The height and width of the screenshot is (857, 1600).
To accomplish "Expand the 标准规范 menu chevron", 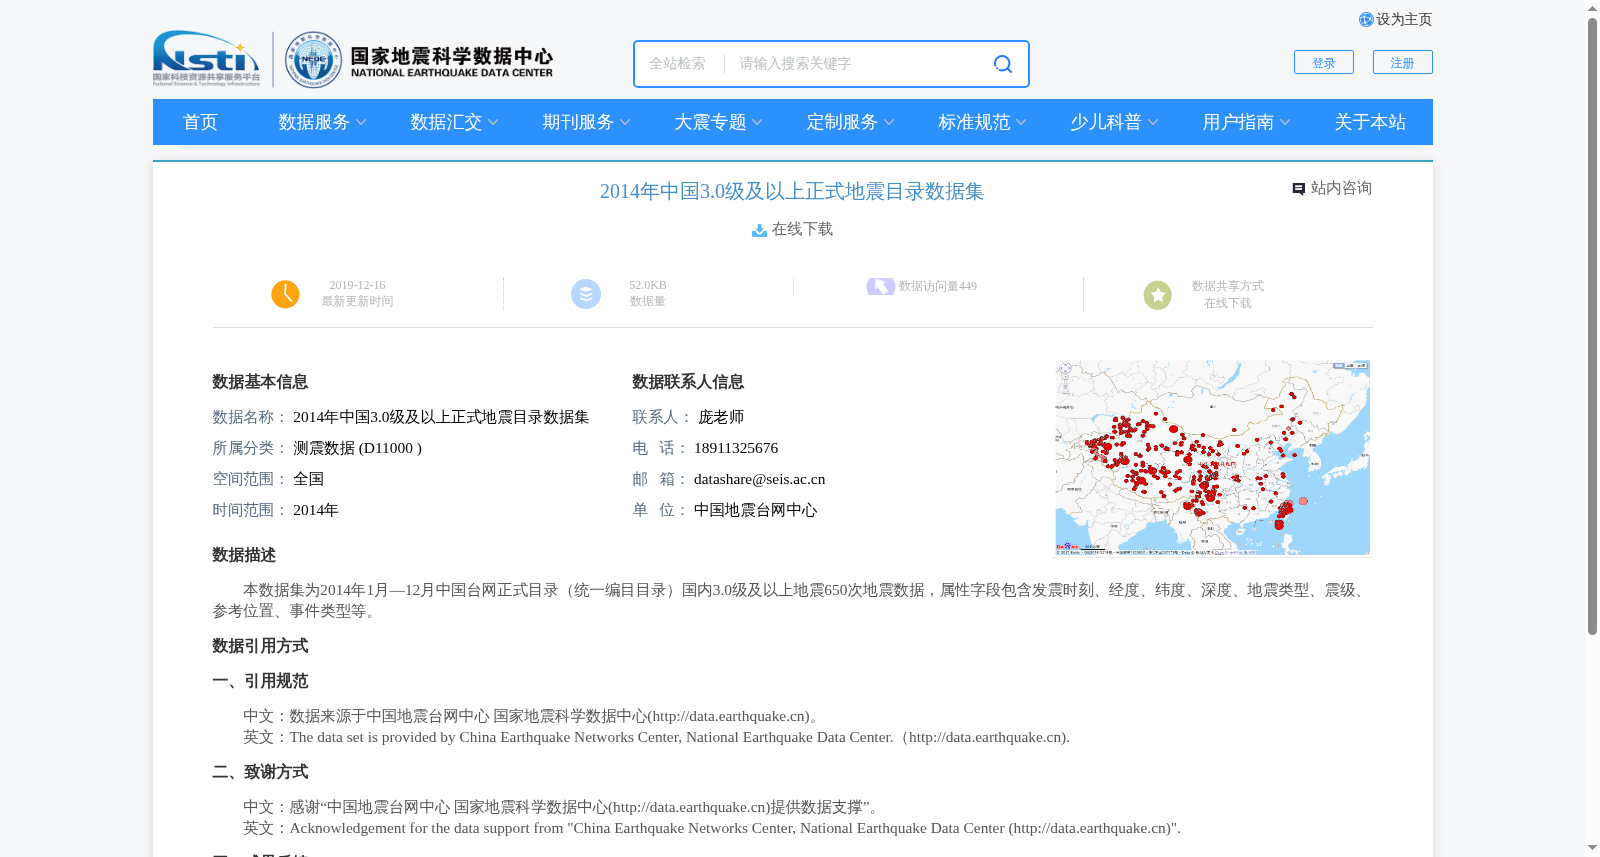I will click(x=1021, y=122).
